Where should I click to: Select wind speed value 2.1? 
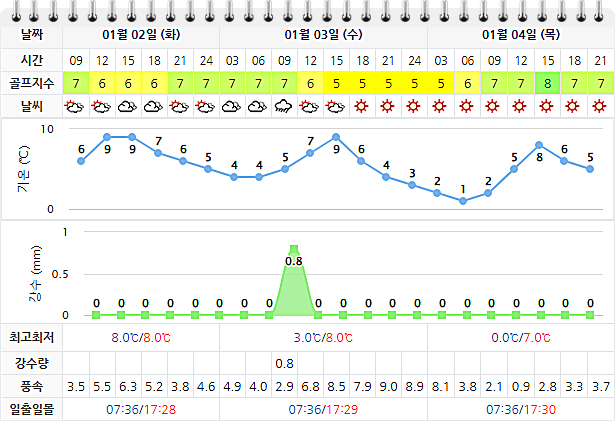[x=494, y=387]
